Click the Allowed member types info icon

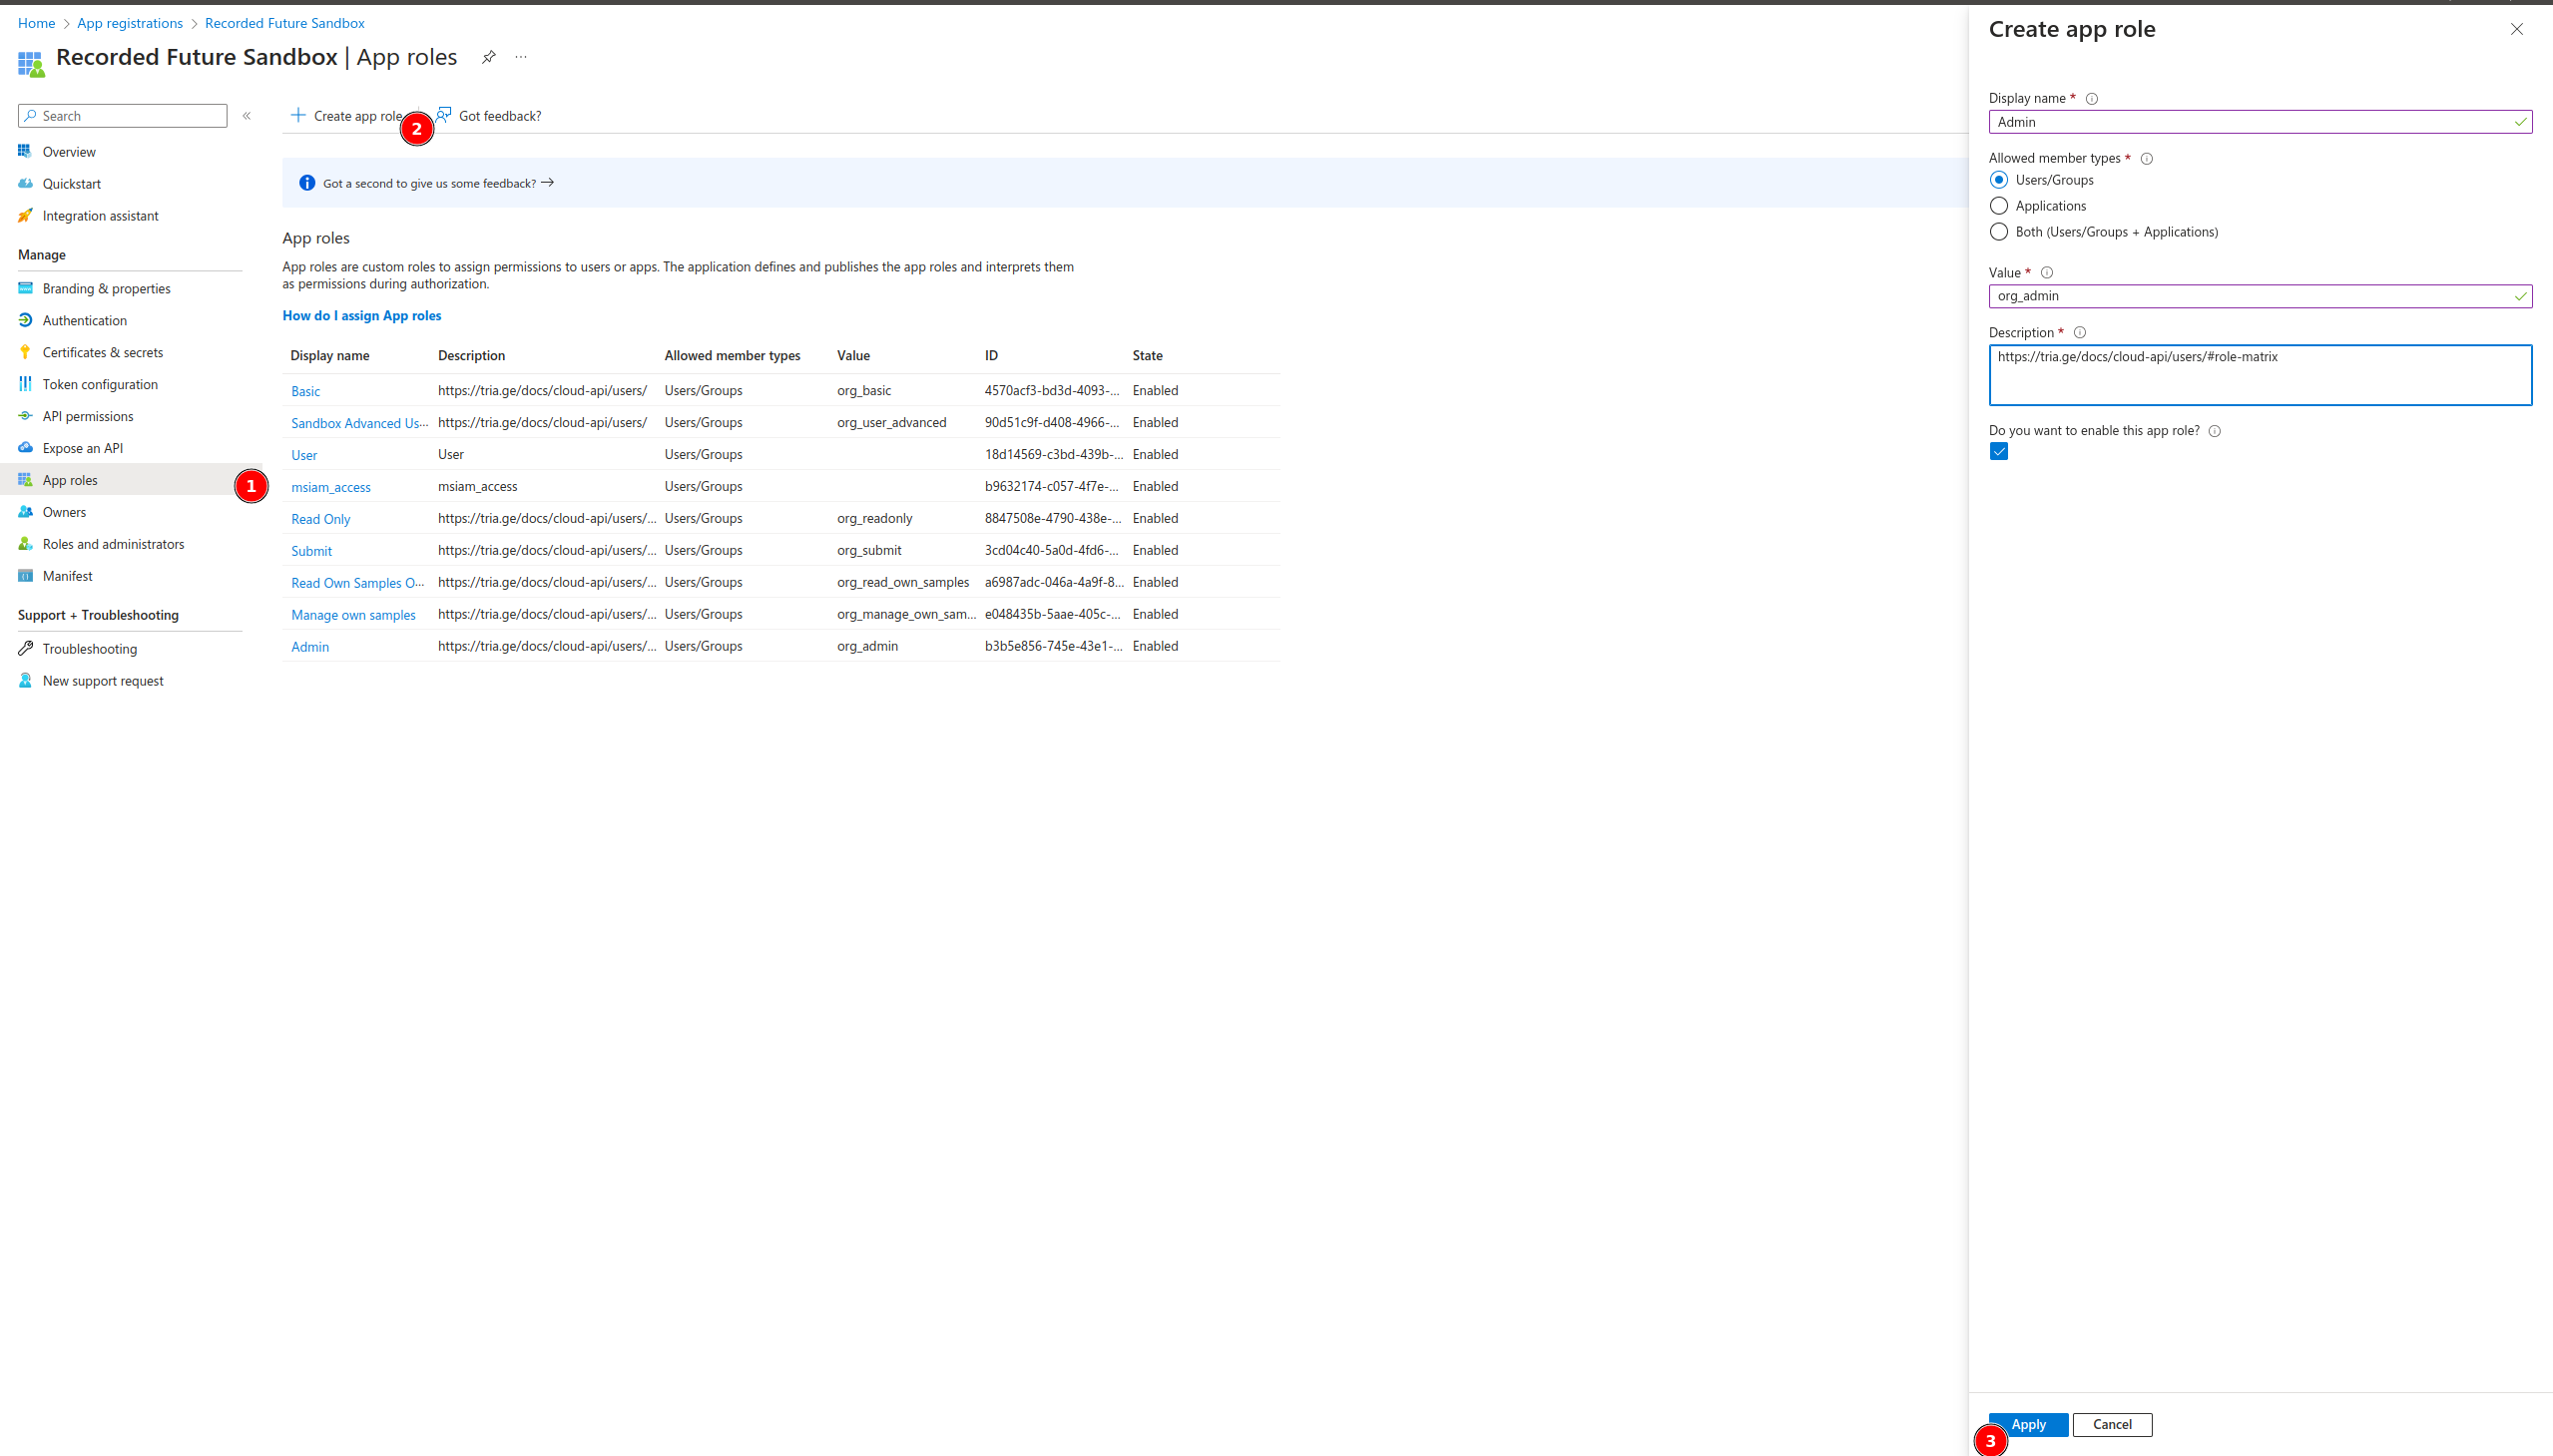tap(2146, 159)
